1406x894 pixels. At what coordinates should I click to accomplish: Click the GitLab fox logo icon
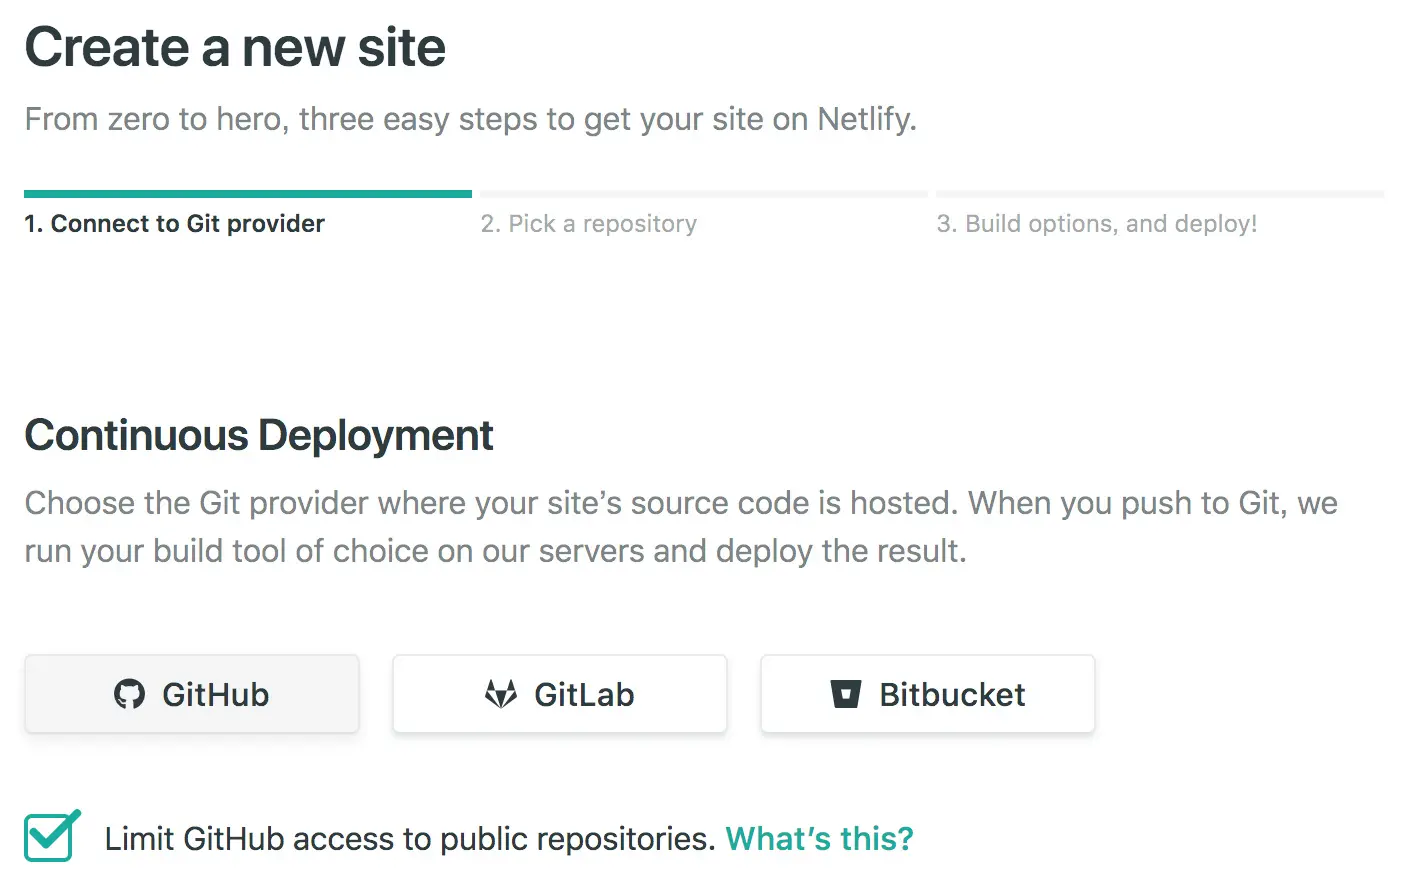coord(501,694)
